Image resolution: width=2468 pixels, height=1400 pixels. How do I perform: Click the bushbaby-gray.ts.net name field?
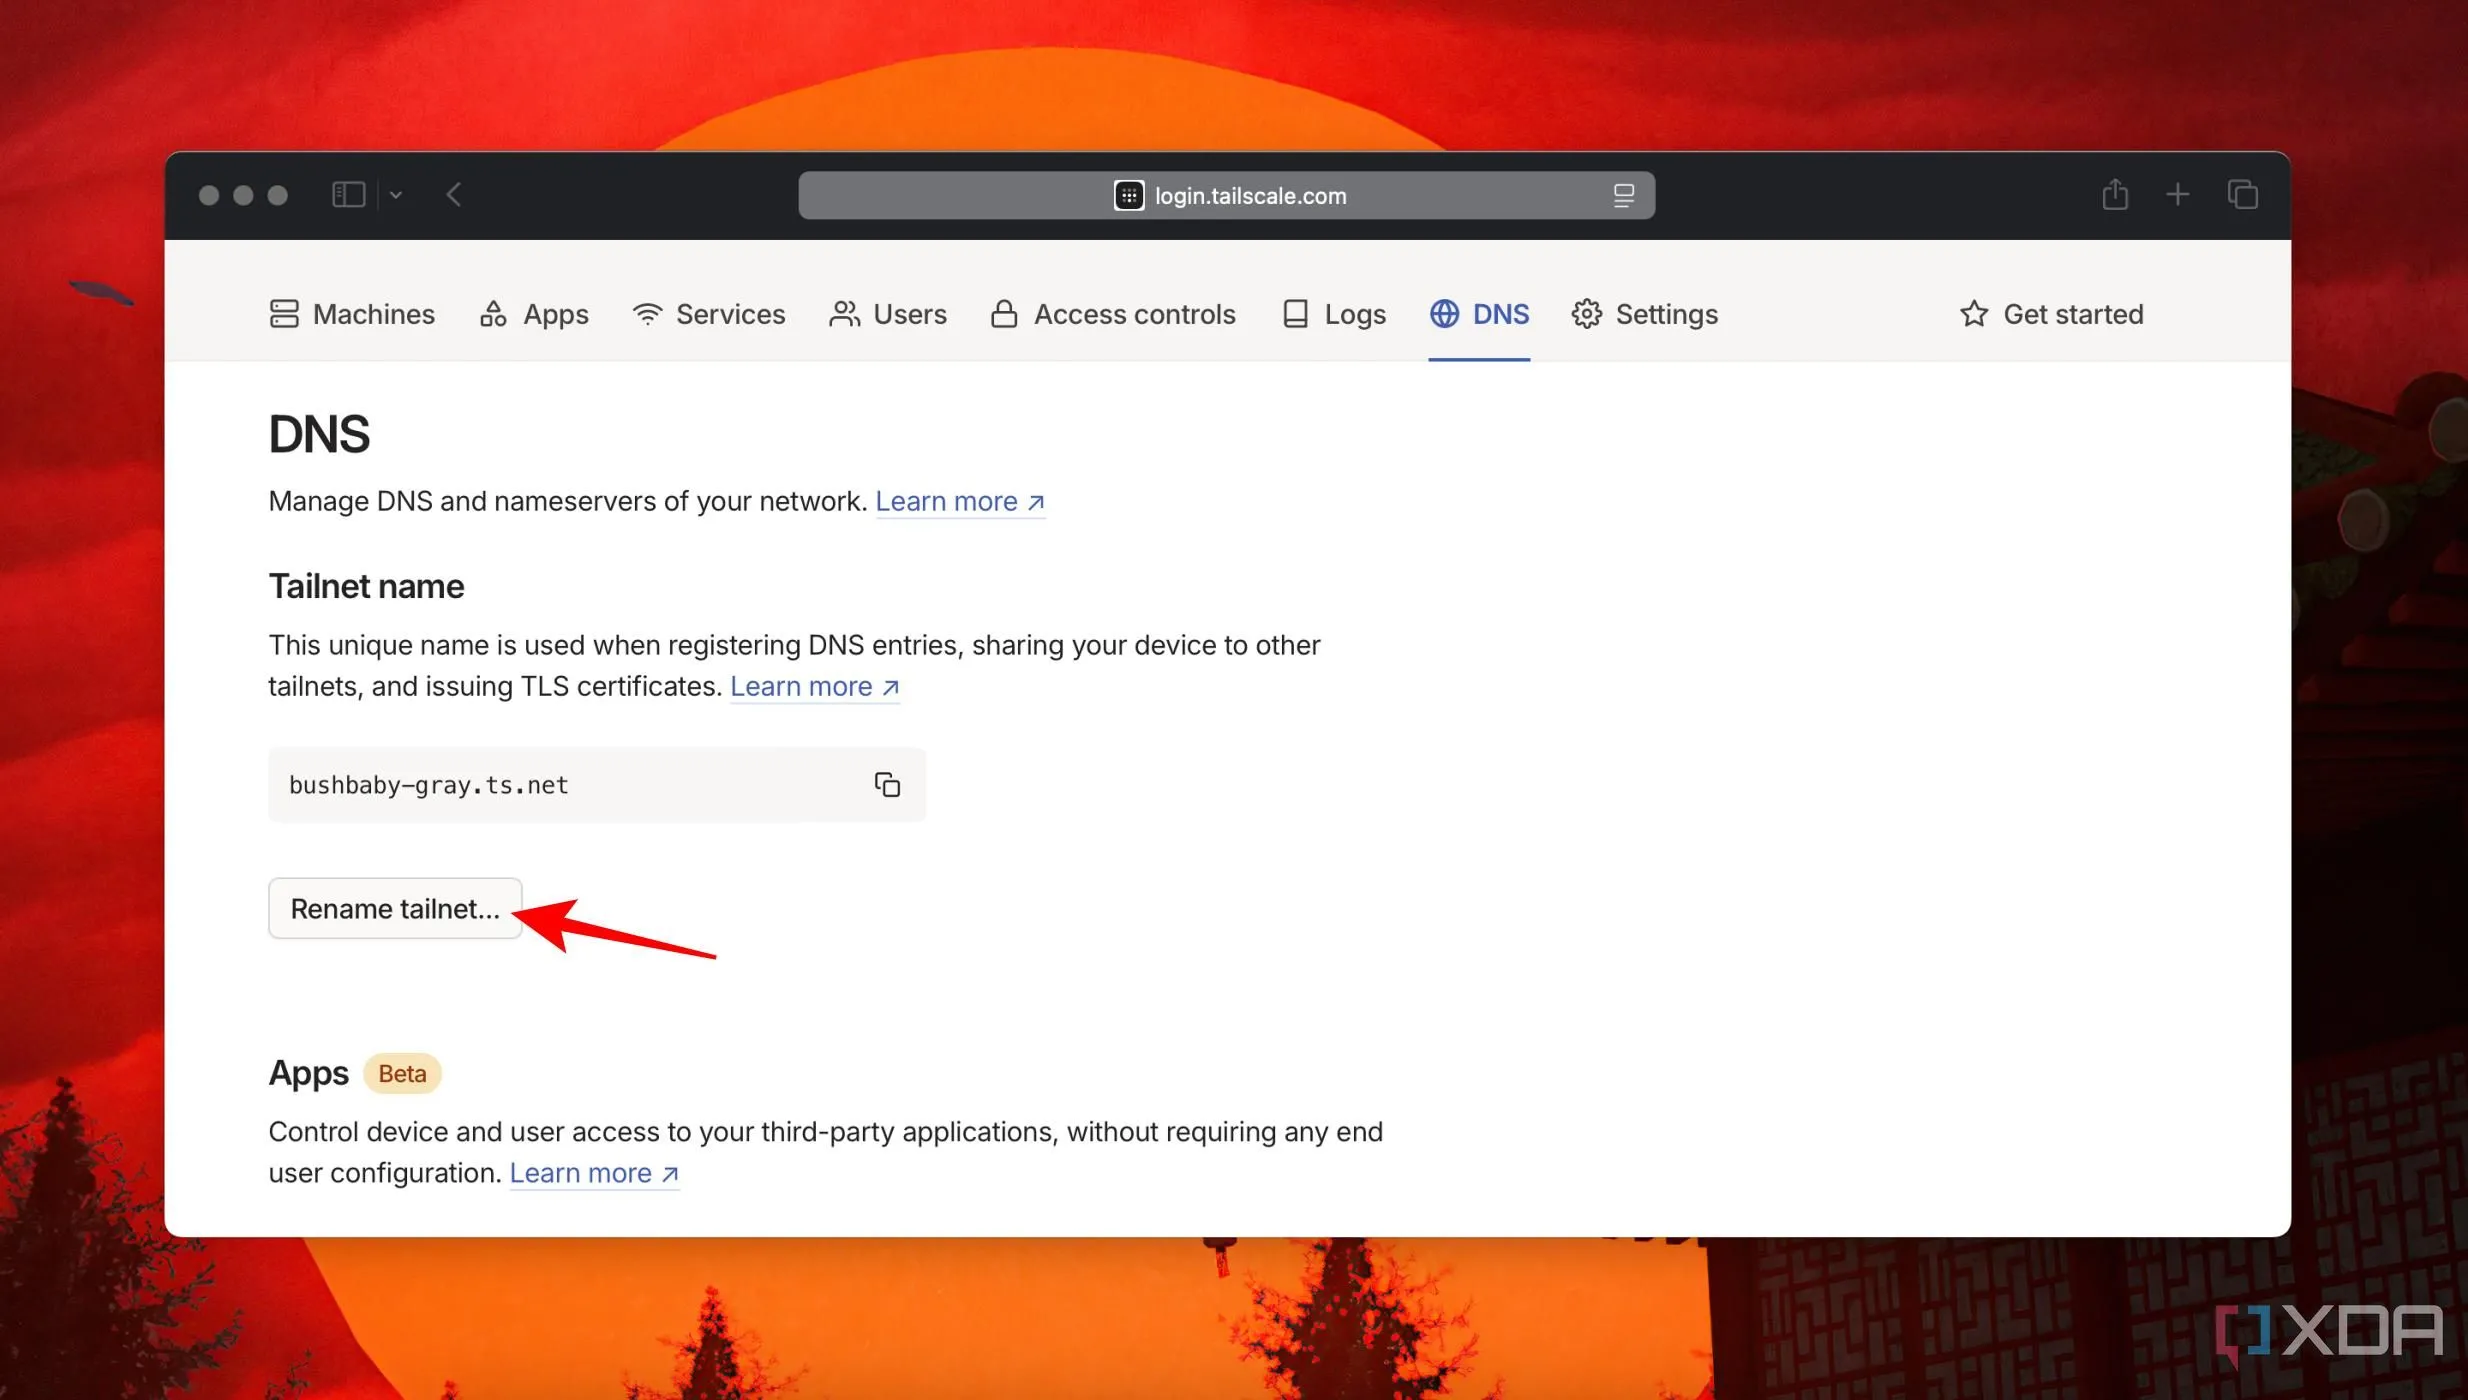click(x=597, y=785)
